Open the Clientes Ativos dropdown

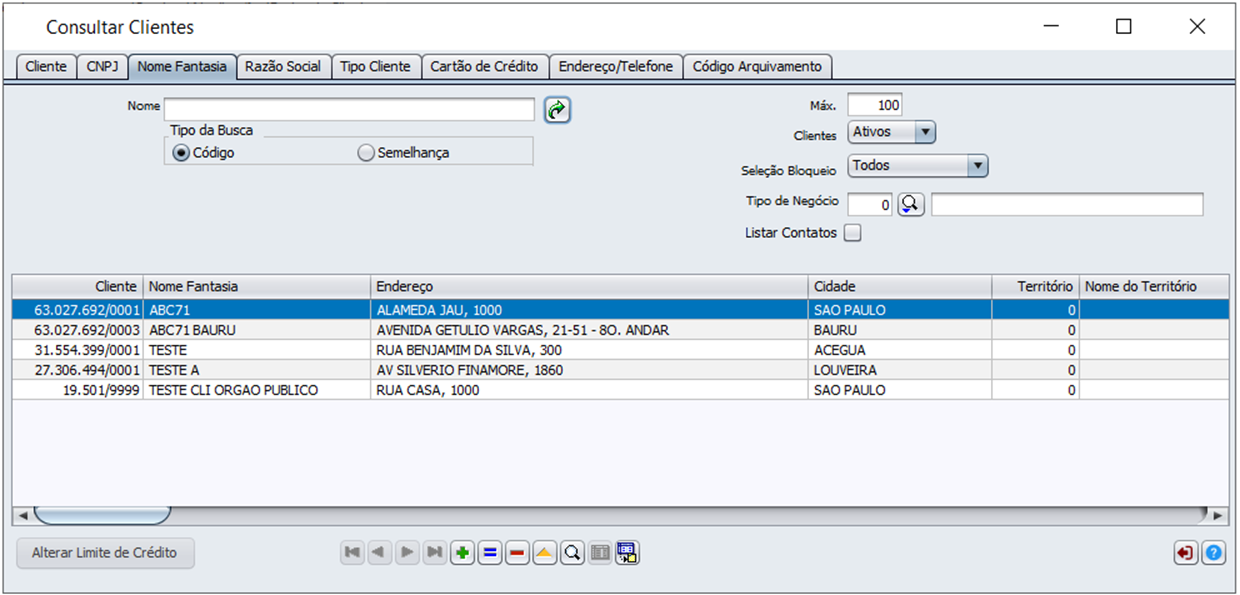tap(892, 132)
